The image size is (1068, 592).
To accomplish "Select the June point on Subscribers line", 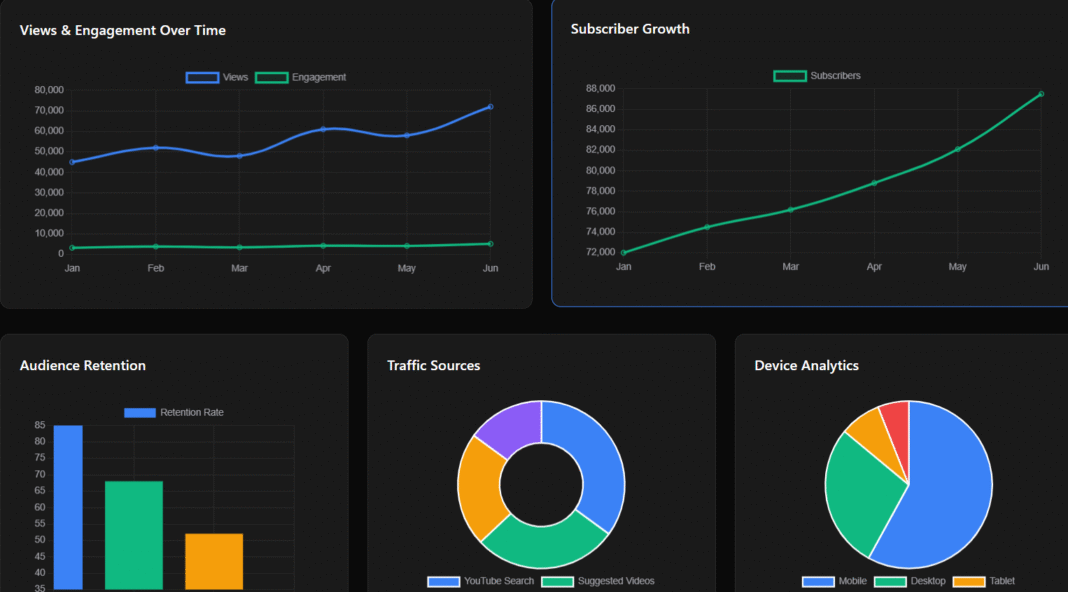I will point(1041,94).
